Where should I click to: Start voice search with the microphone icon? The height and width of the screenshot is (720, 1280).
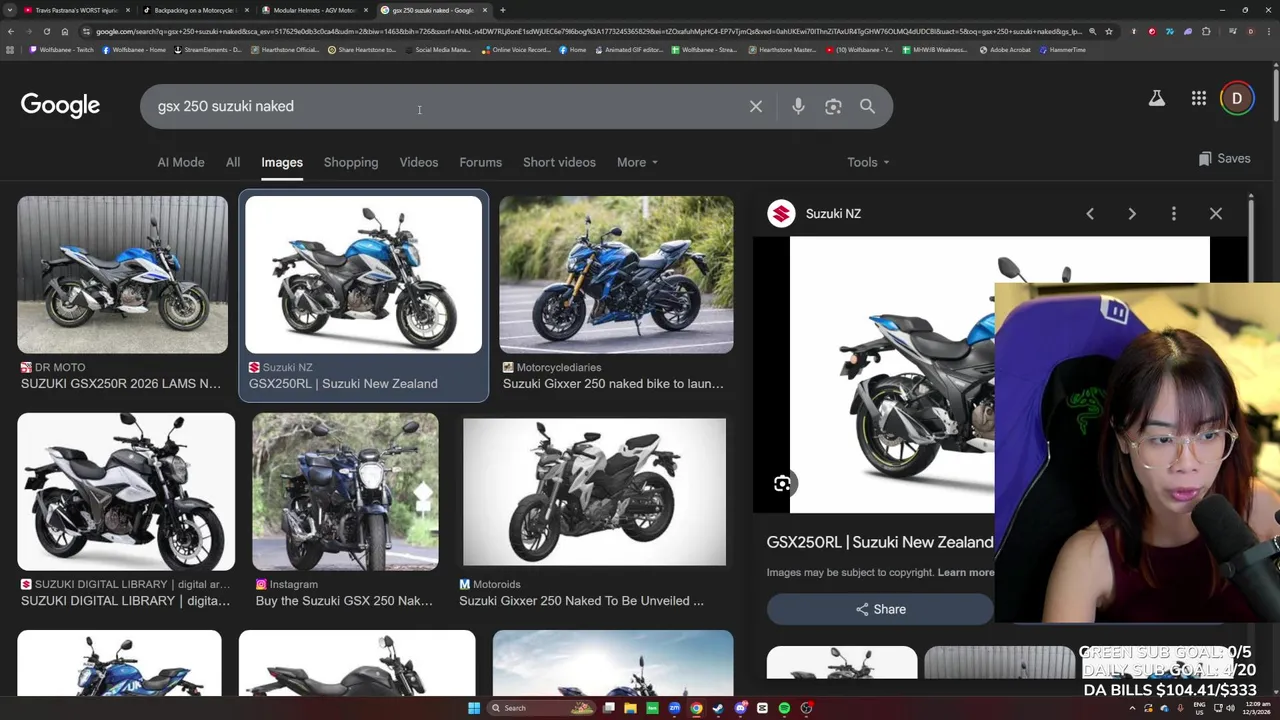pos(798,106)
